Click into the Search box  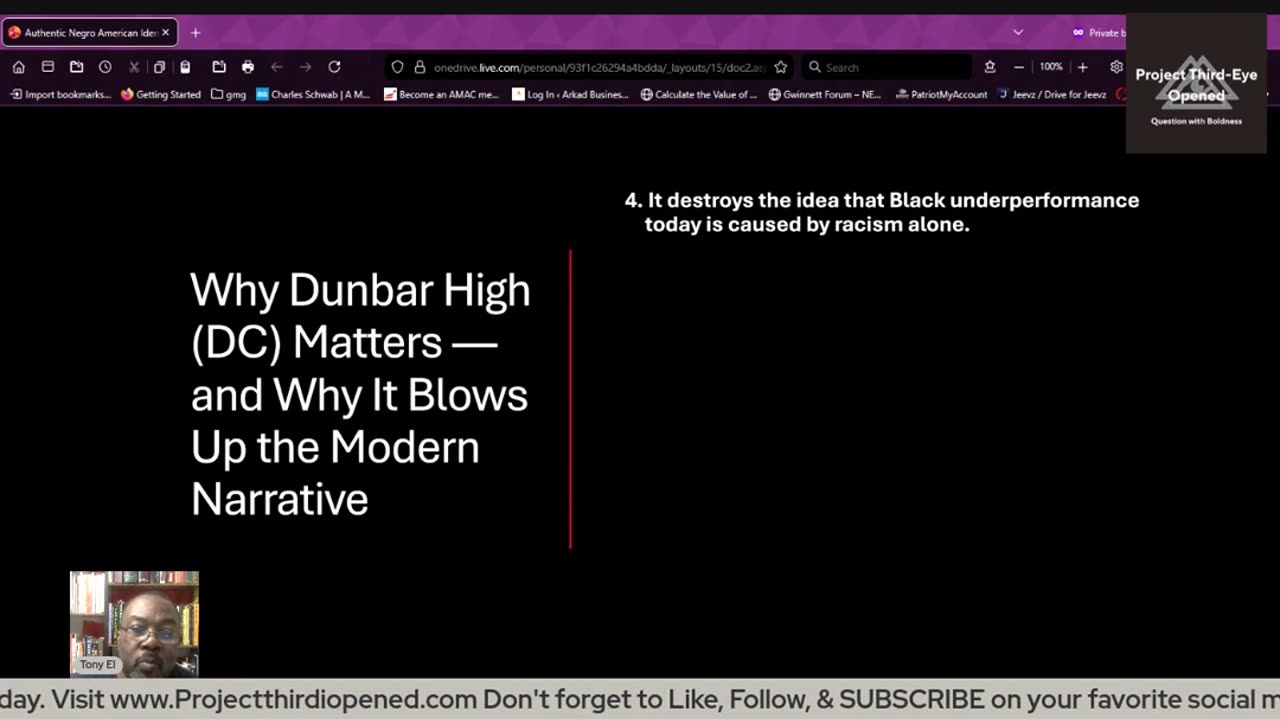[x=885, y=67]
